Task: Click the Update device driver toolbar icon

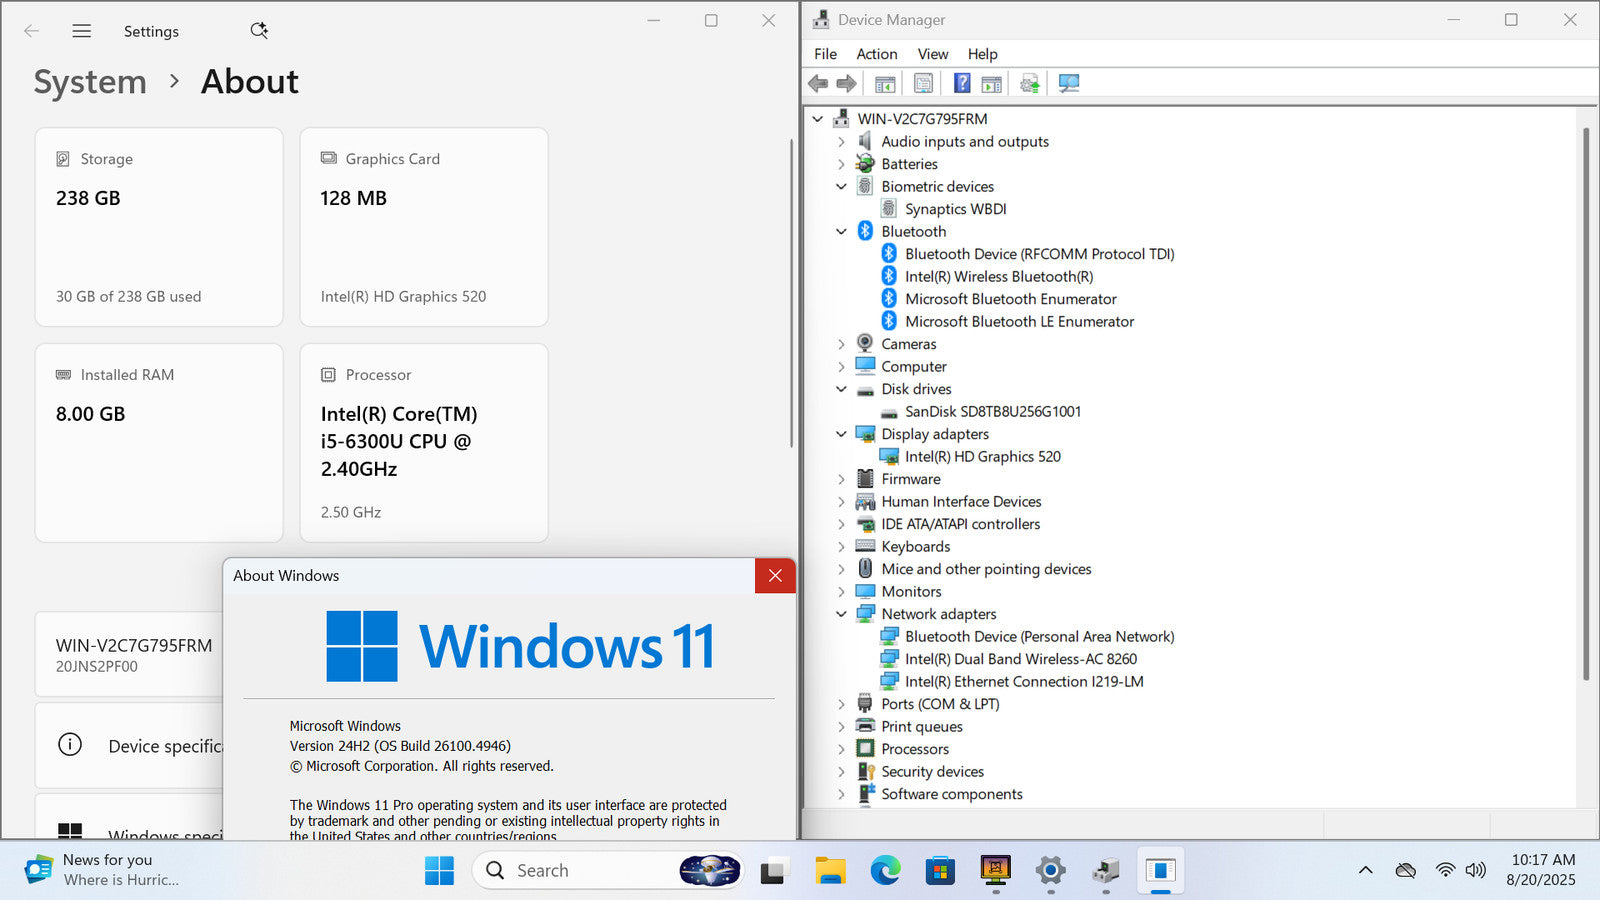Action: tap(1030, 84)
